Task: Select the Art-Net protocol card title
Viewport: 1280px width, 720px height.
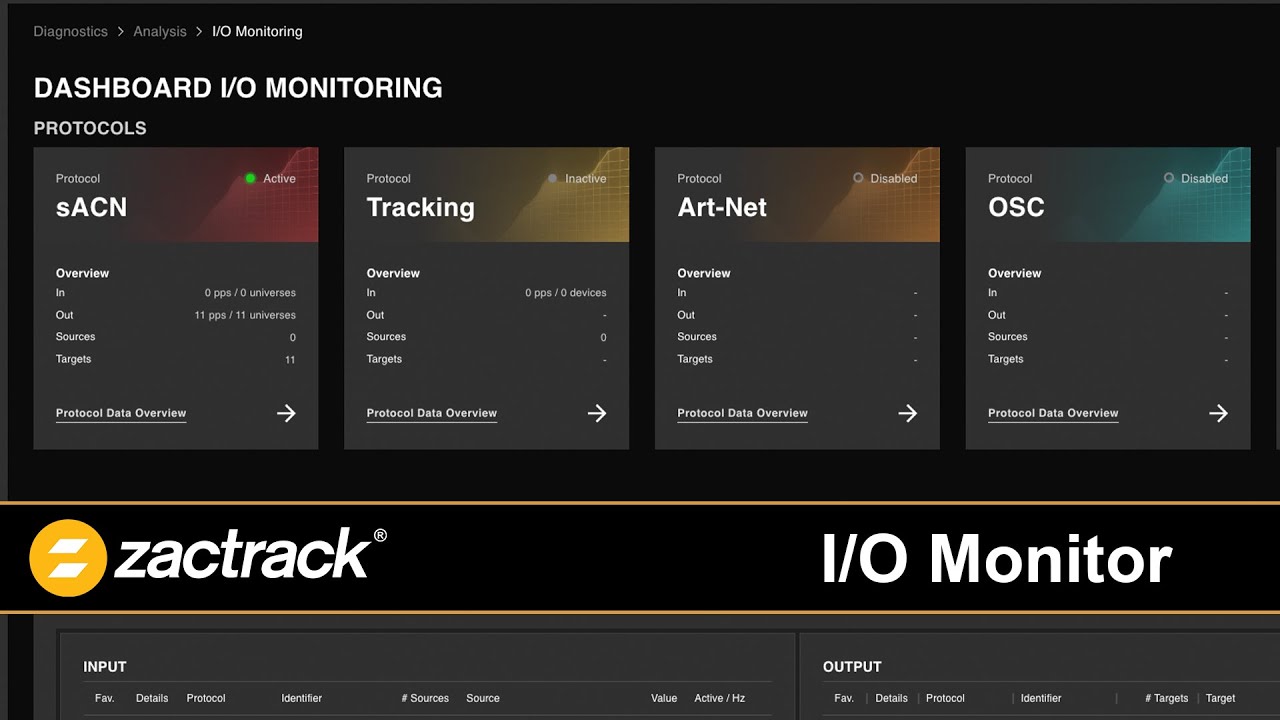Action: [722, 207]
